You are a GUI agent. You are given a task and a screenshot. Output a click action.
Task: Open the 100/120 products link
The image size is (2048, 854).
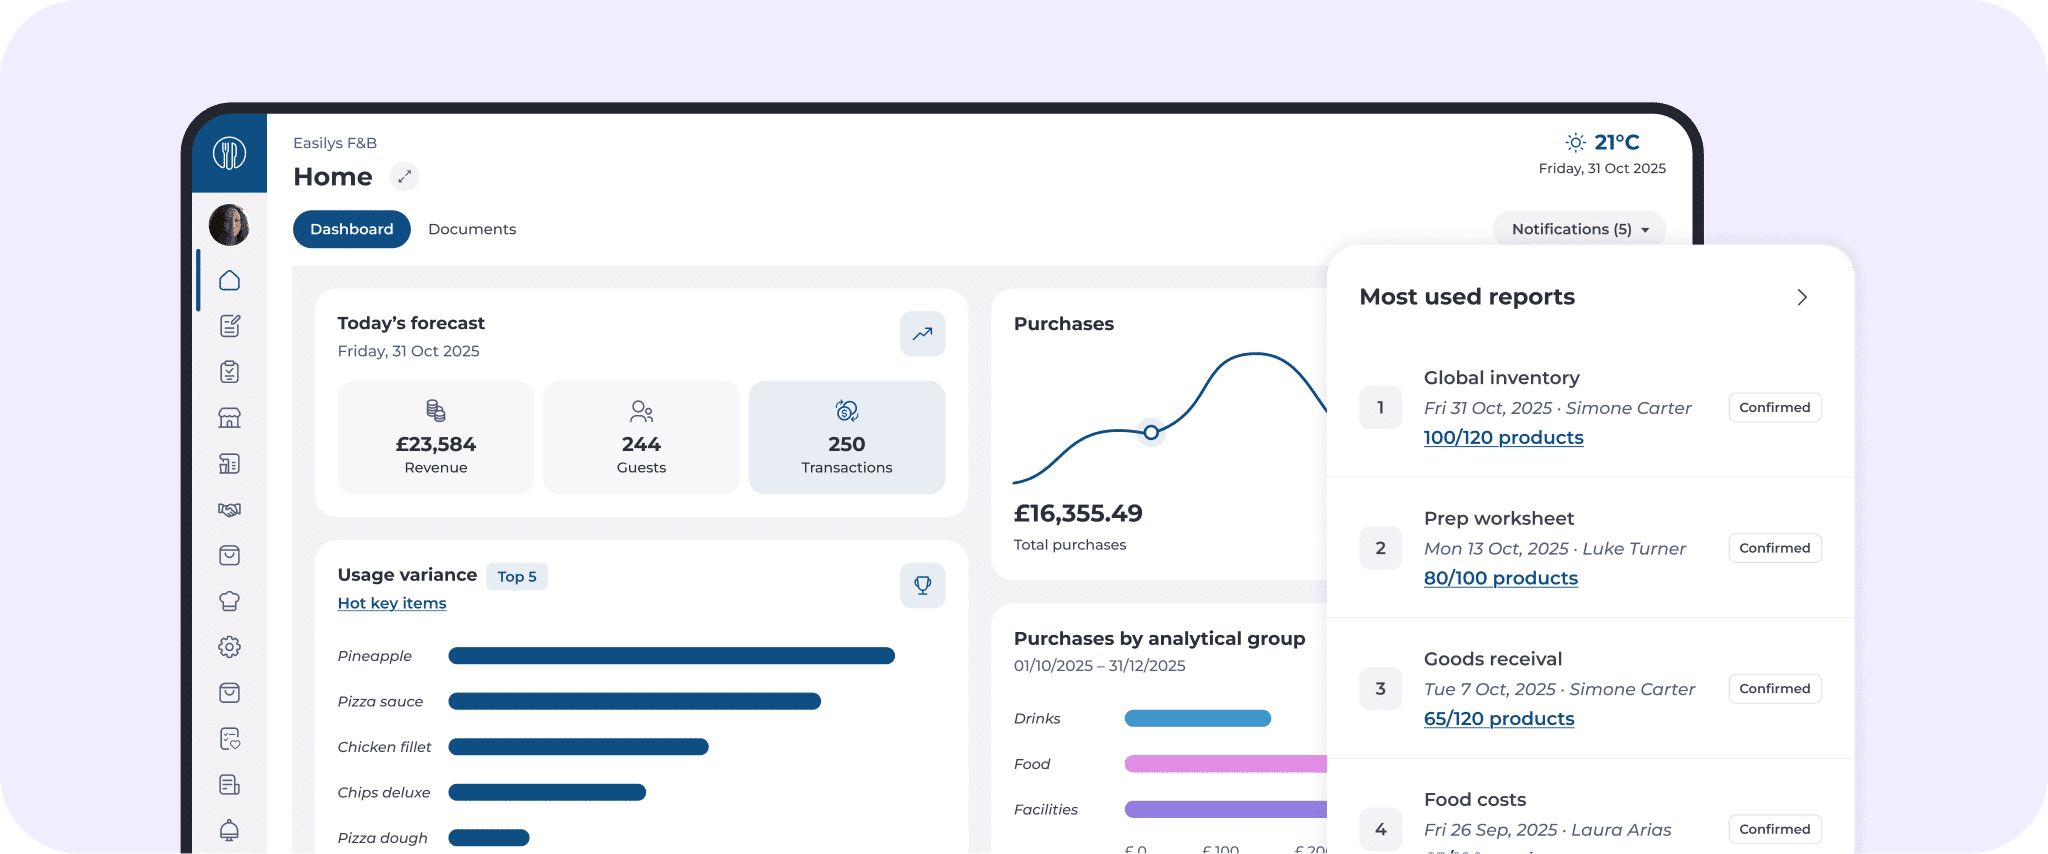tap(1503, 438)
